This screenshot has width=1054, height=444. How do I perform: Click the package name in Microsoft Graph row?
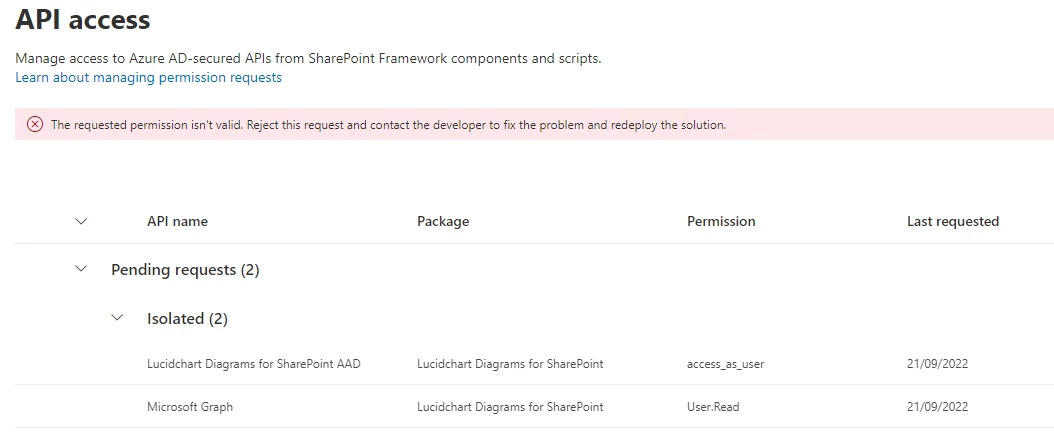[x=510, y=406]
